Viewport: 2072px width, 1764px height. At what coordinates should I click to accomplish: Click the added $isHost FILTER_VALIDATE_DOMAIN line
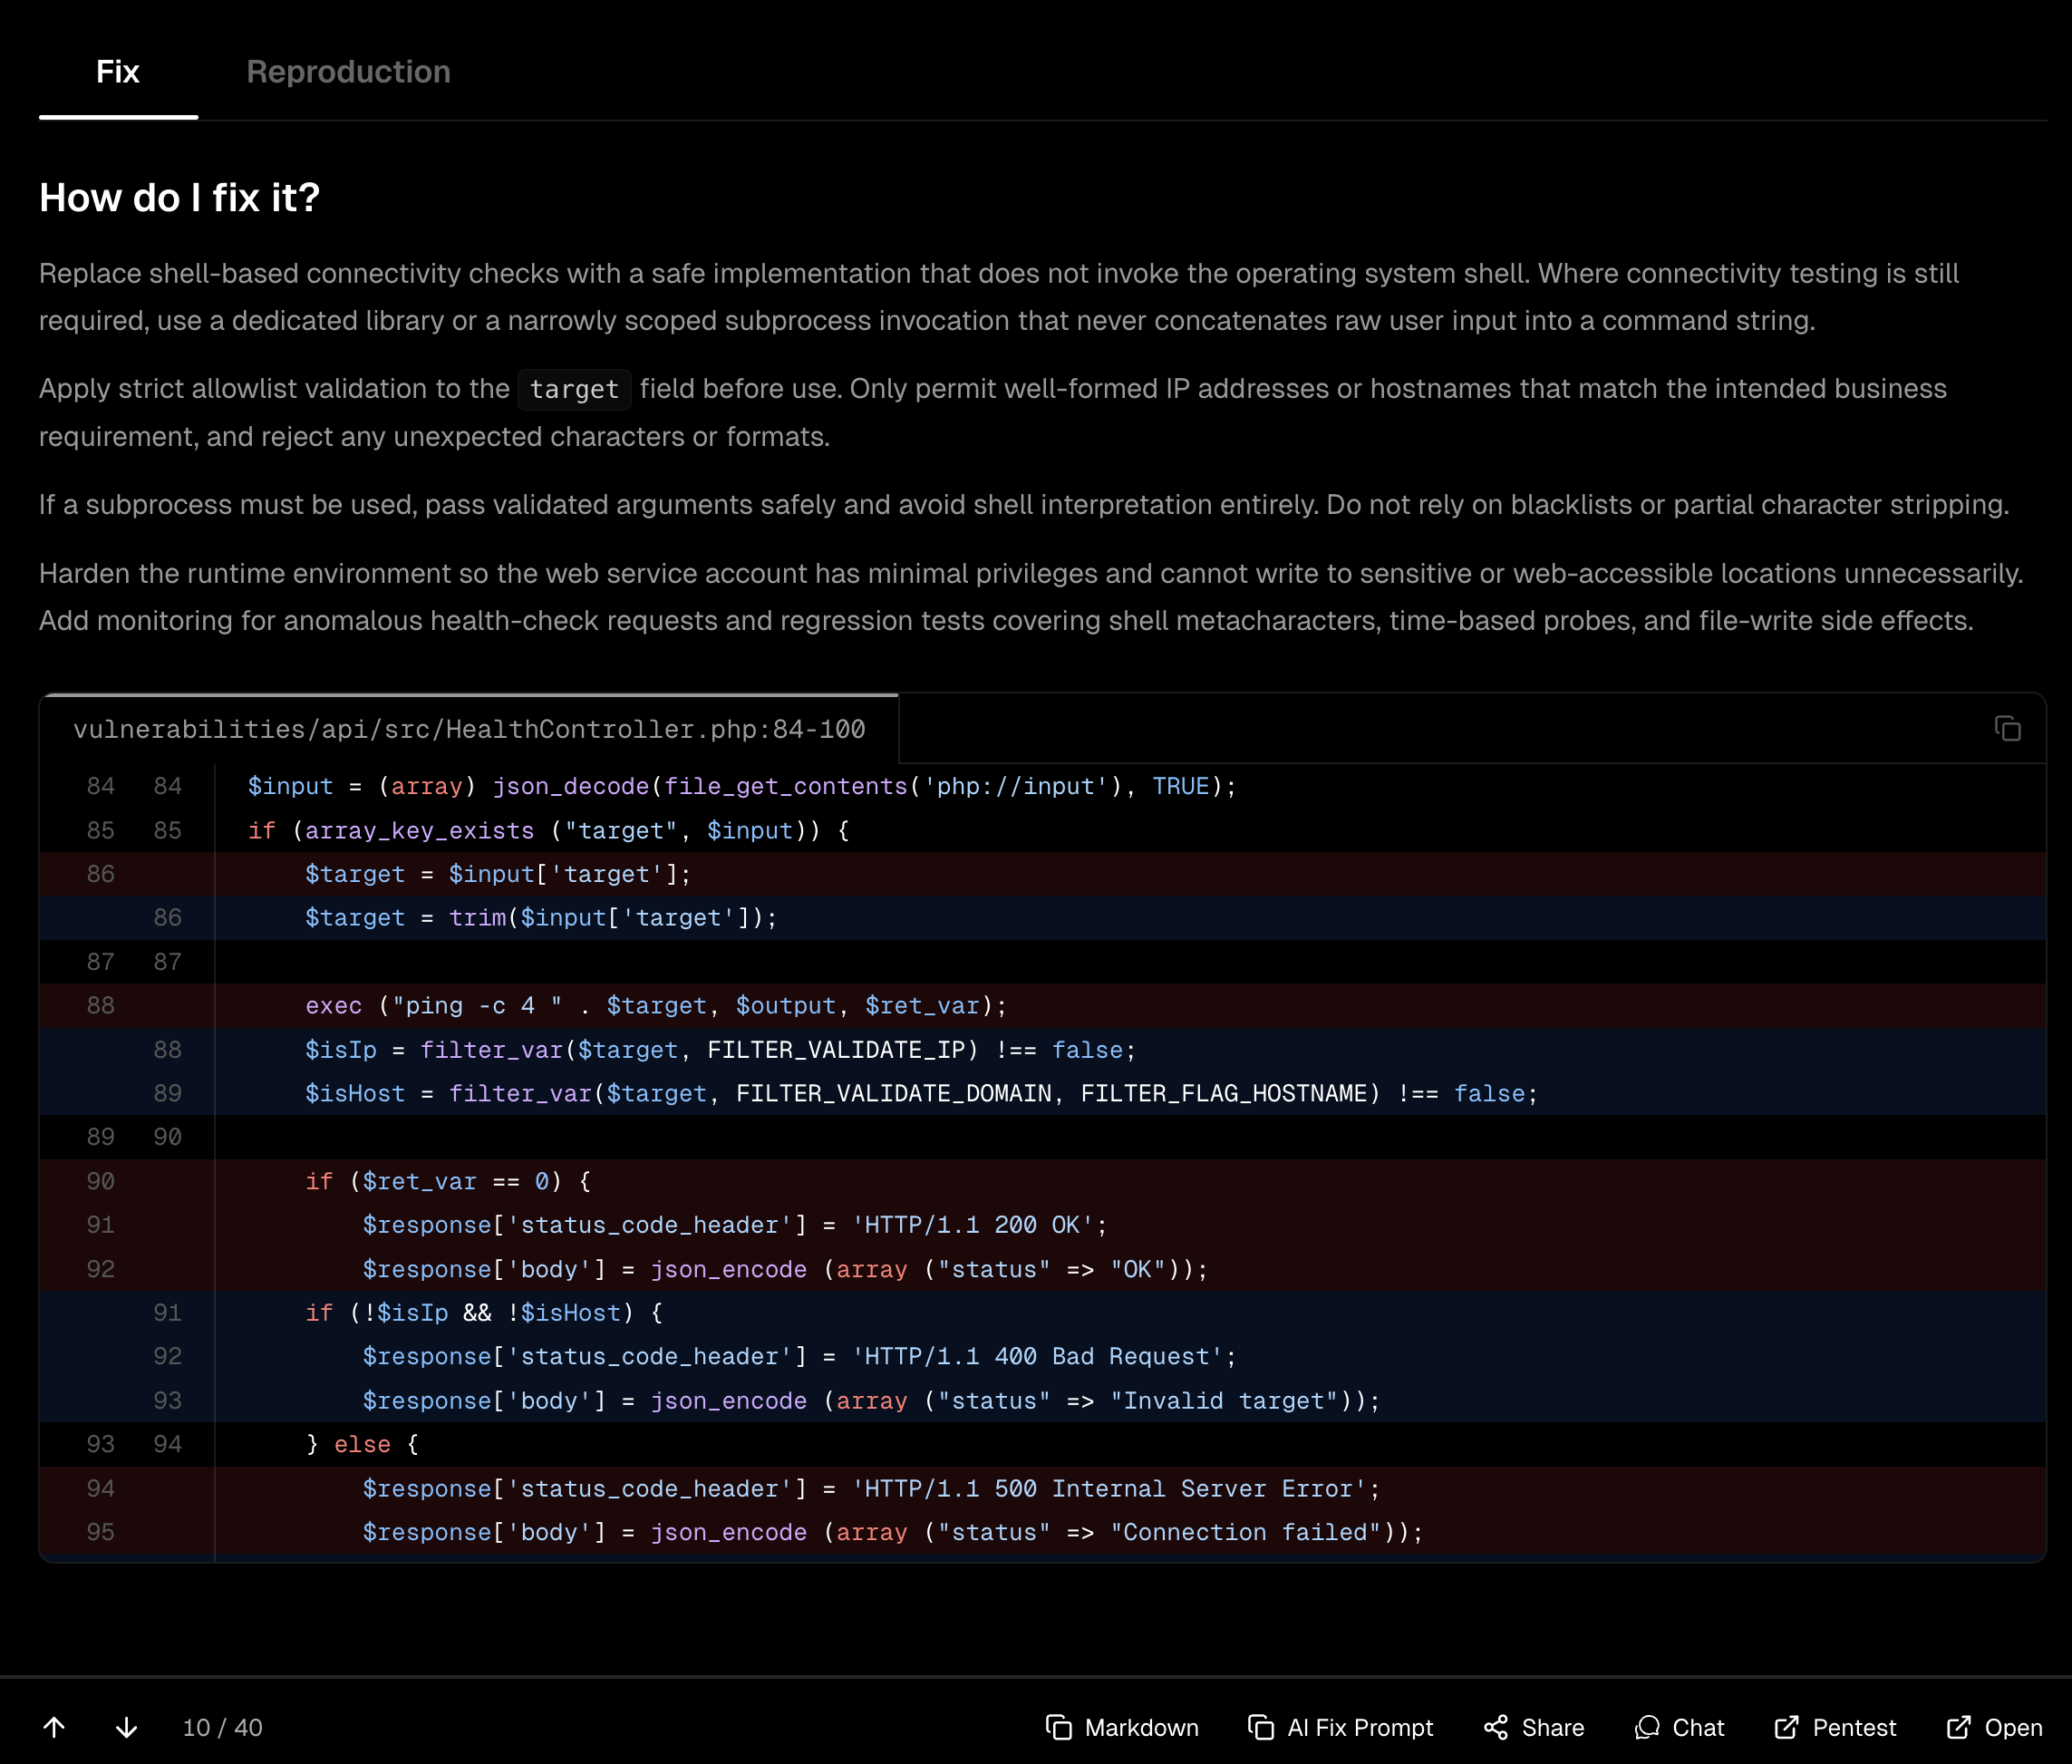click(x=1043, y=1093)
